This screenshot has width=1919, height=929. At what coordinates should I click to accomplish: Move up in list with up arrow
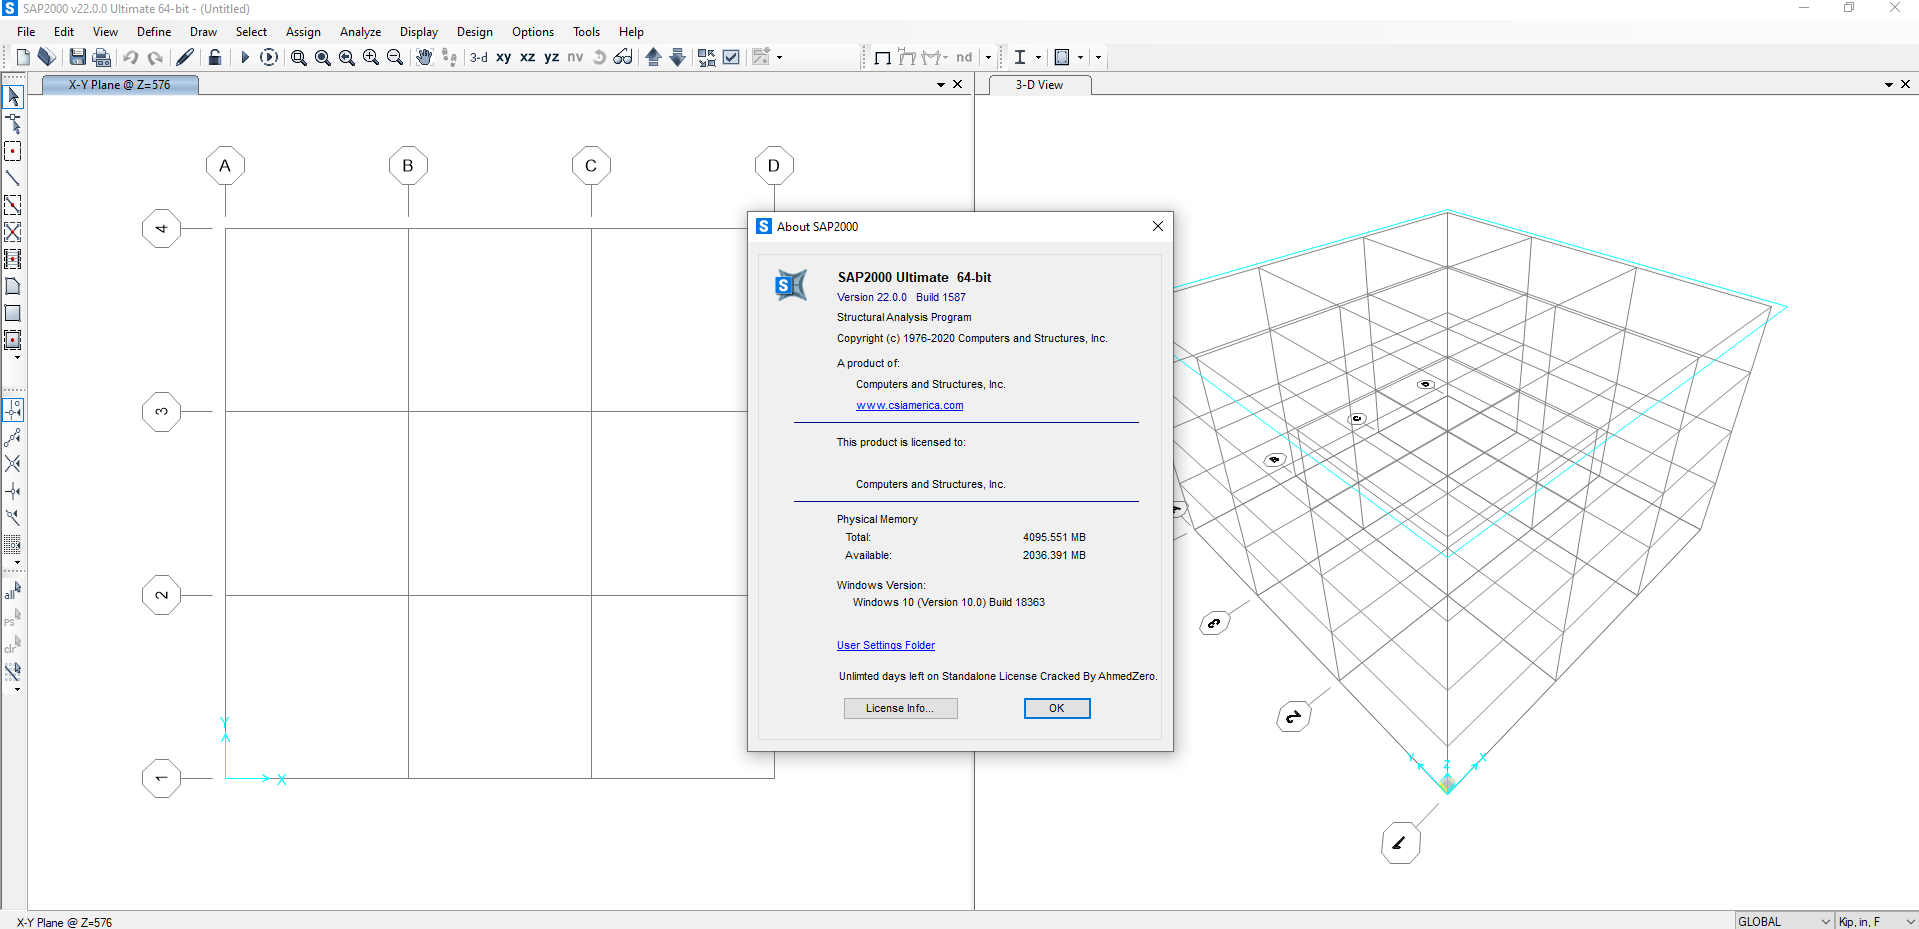pos(653,57)
